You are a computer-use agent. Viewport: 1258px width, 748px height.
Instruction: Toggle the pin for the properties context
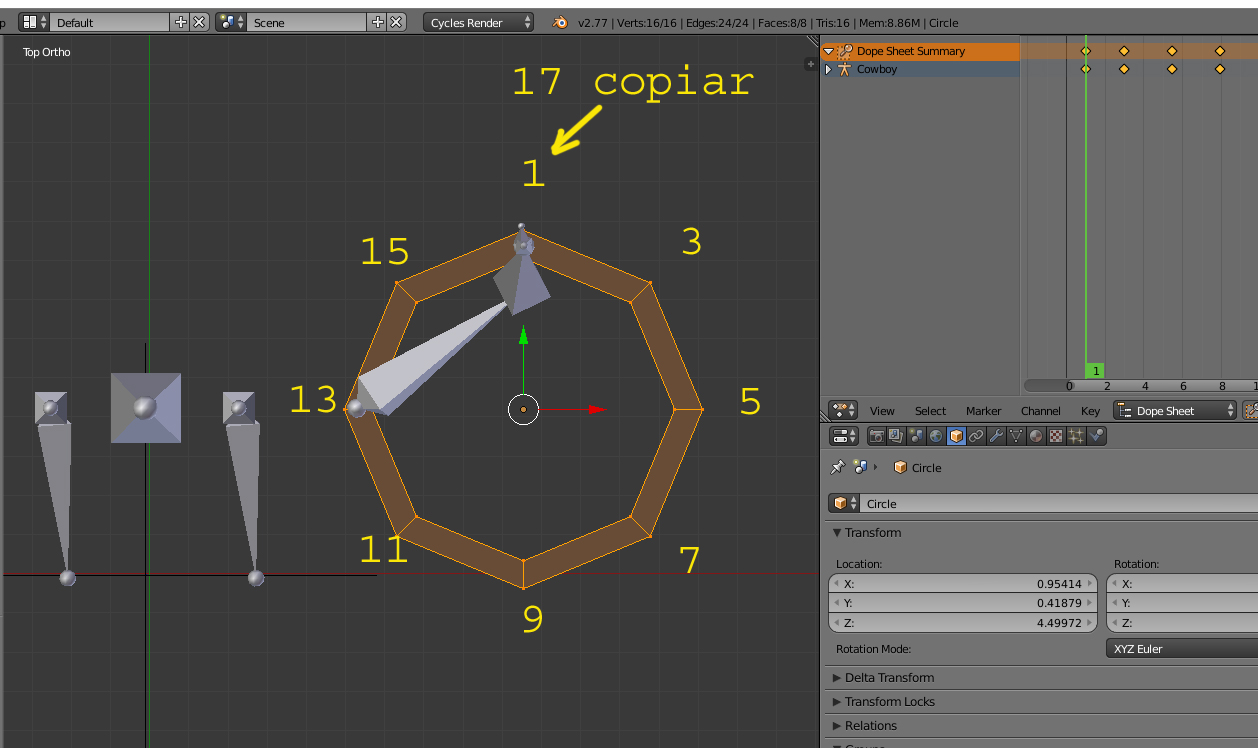[x=838, y=467]
